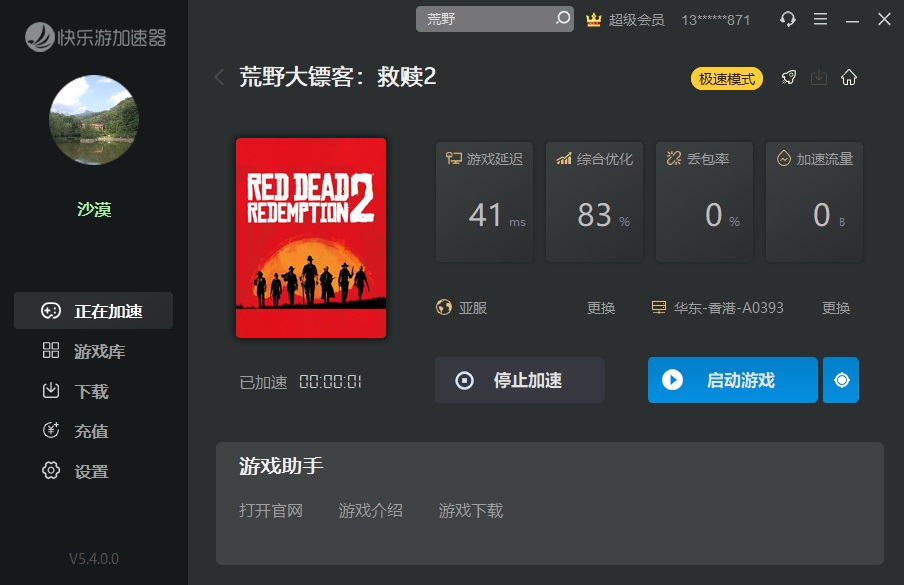Click server node icon beside 华东-香港-A0393
Screen dimensions: 904x585
tap(659, 307)
